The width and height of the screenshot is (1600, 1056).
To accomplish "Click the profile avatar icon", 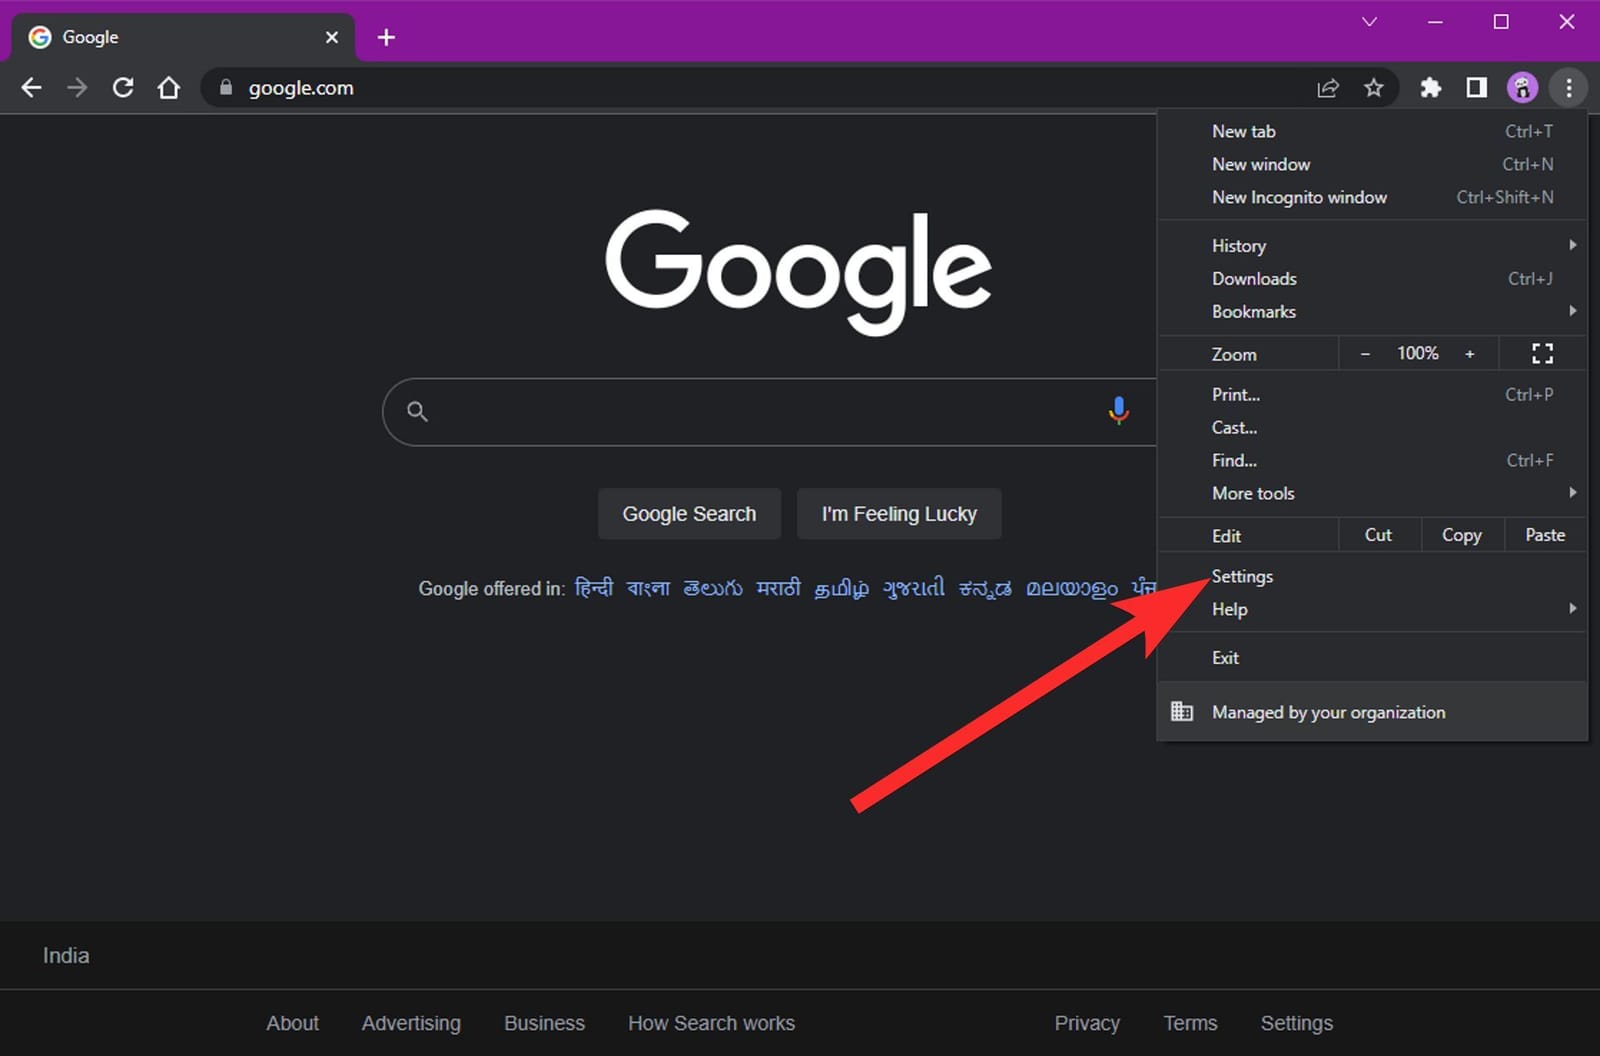I will 1522,88.
